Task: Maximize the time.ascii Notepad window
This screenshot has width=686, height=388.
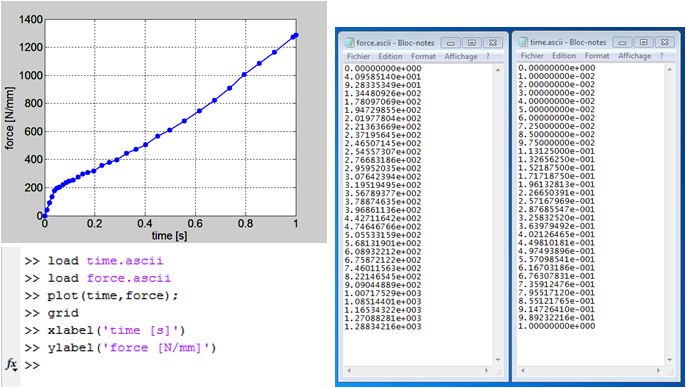Action: tap(643, 42)
